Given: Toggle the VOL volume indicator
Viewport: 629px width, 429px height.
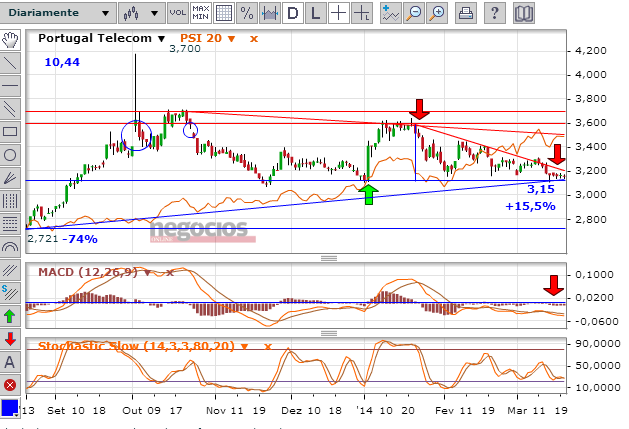Looking at the screenshot, I should (x=177, y=13).
